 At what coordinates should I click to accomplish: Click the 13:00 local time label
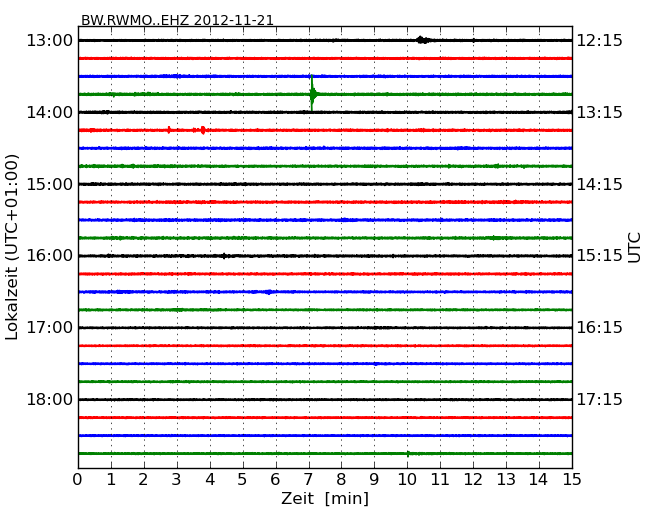pos(49,41)
